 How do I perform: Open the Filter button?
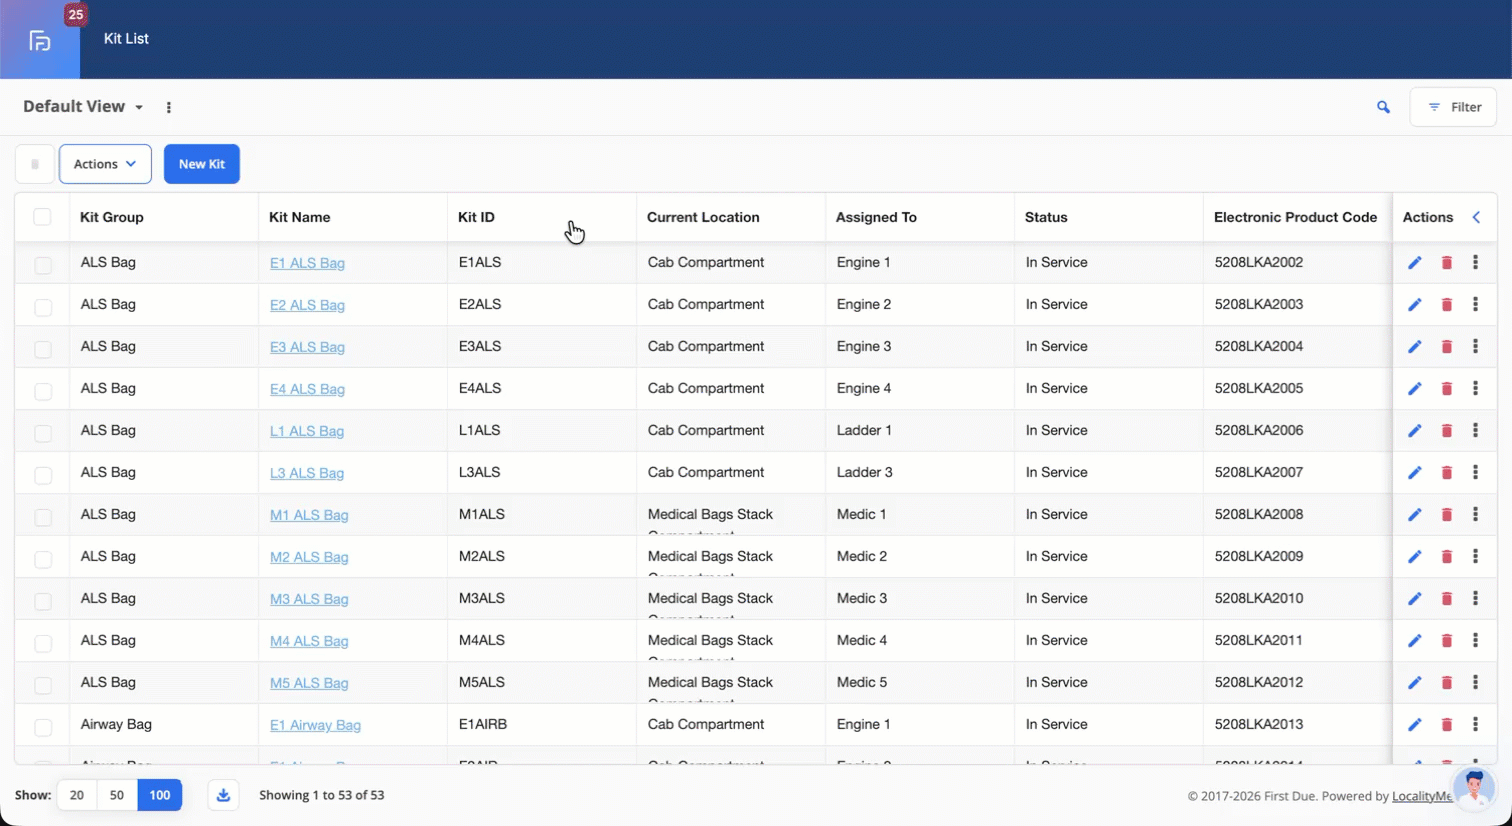[1453, 107]
